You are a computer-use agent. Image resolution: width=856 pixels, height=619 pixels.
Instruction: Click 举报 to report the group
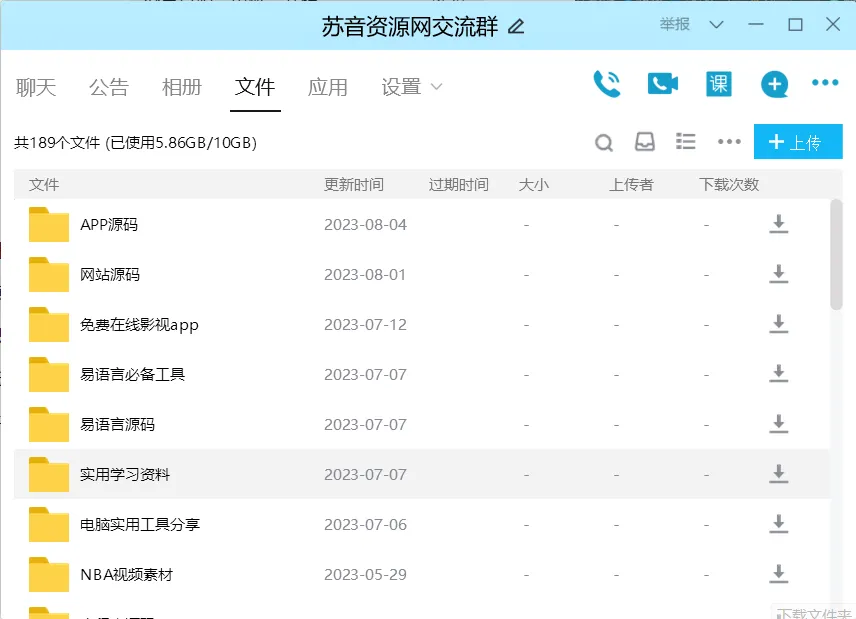[675, 25]
